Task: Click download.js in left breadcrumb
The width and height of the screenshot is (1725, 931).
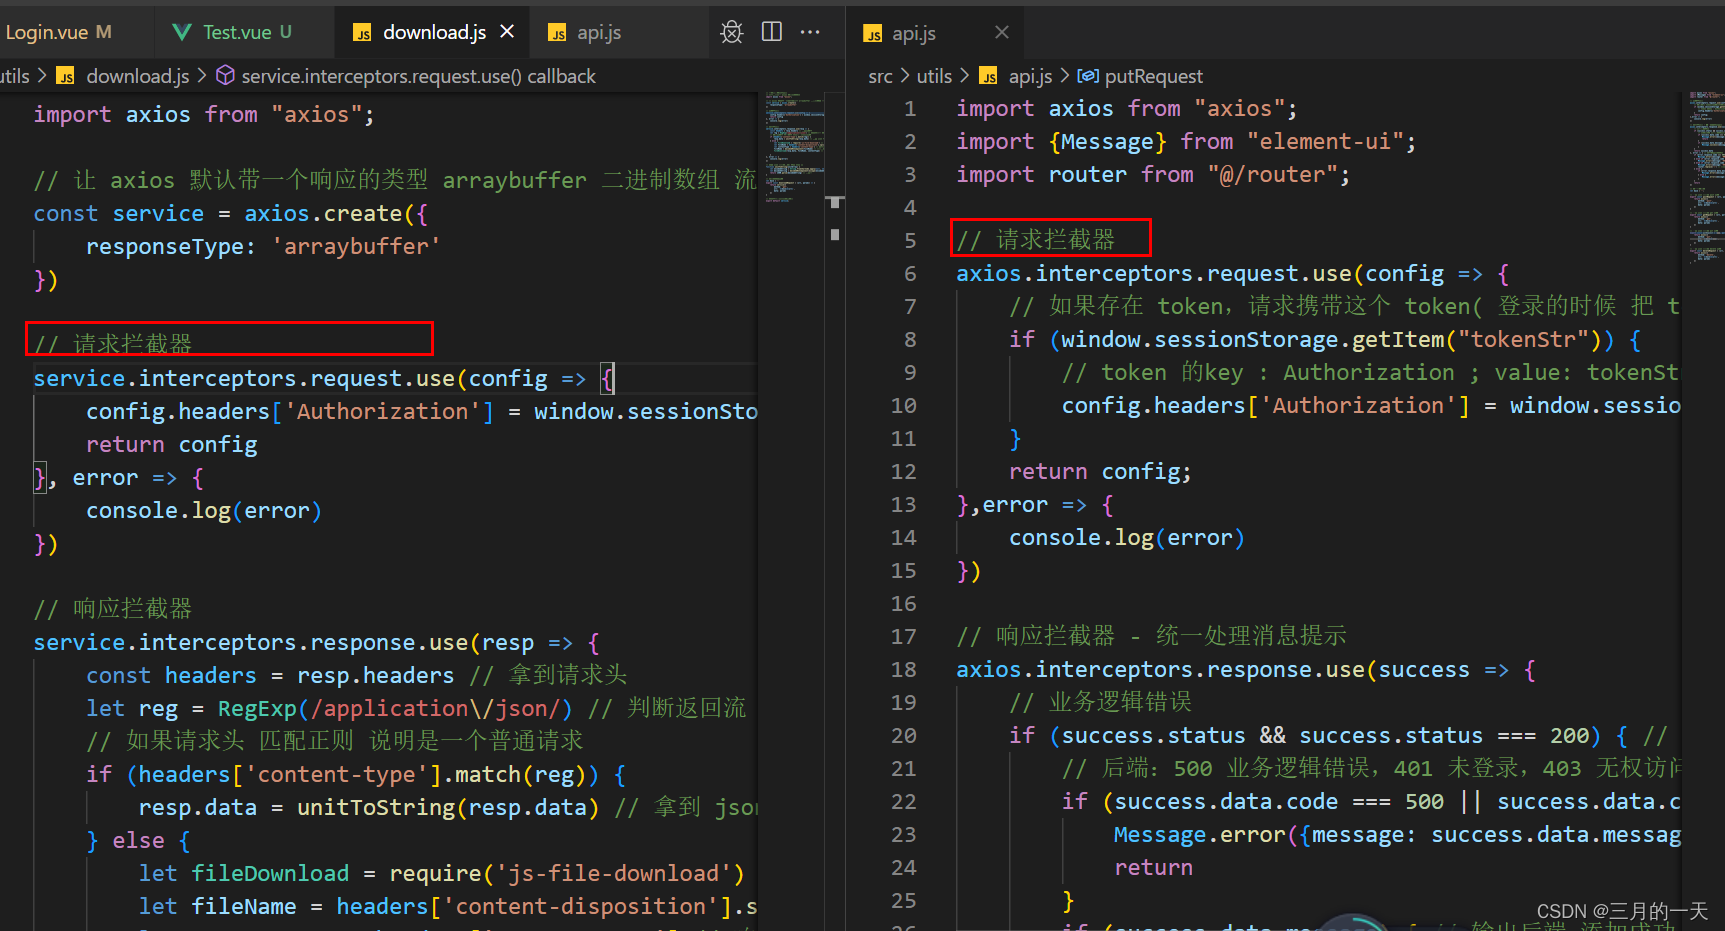Action: 137,76
